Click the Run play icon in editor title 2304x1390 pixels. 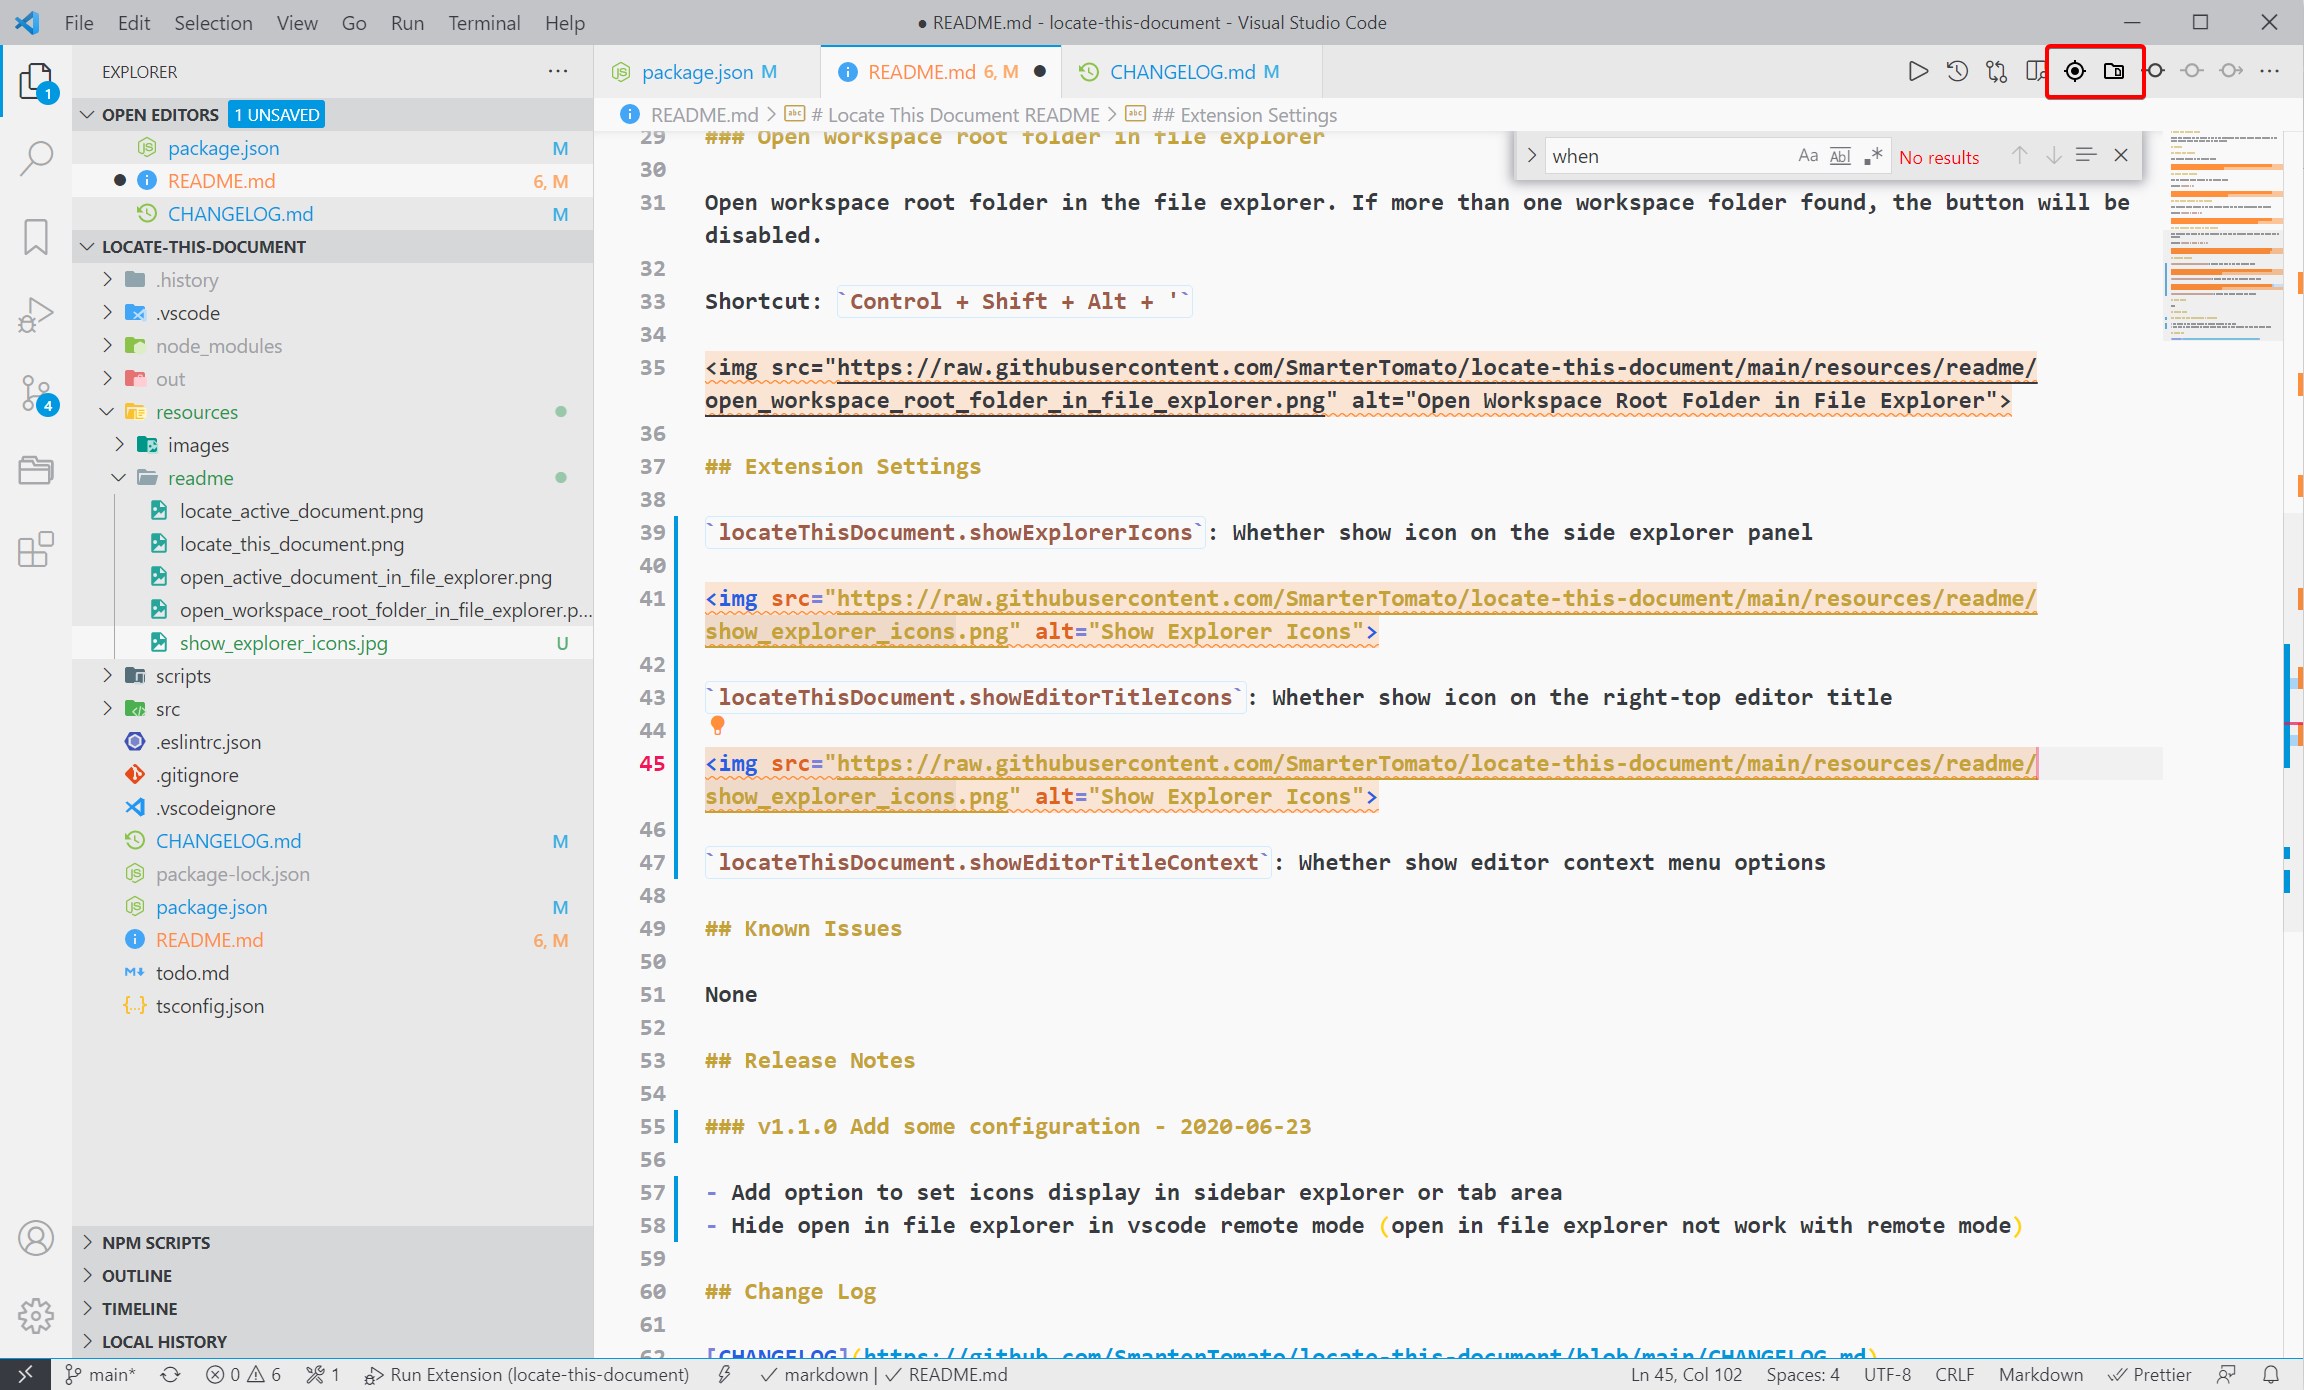coord(1917,71)
